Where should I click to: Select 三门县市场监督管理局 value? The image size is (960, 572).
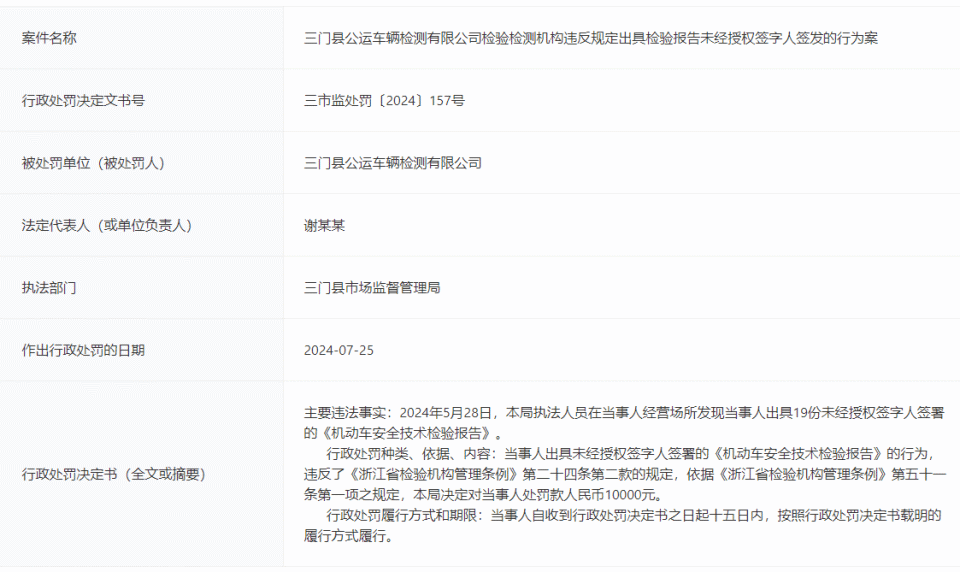click(x=372, y=288)
